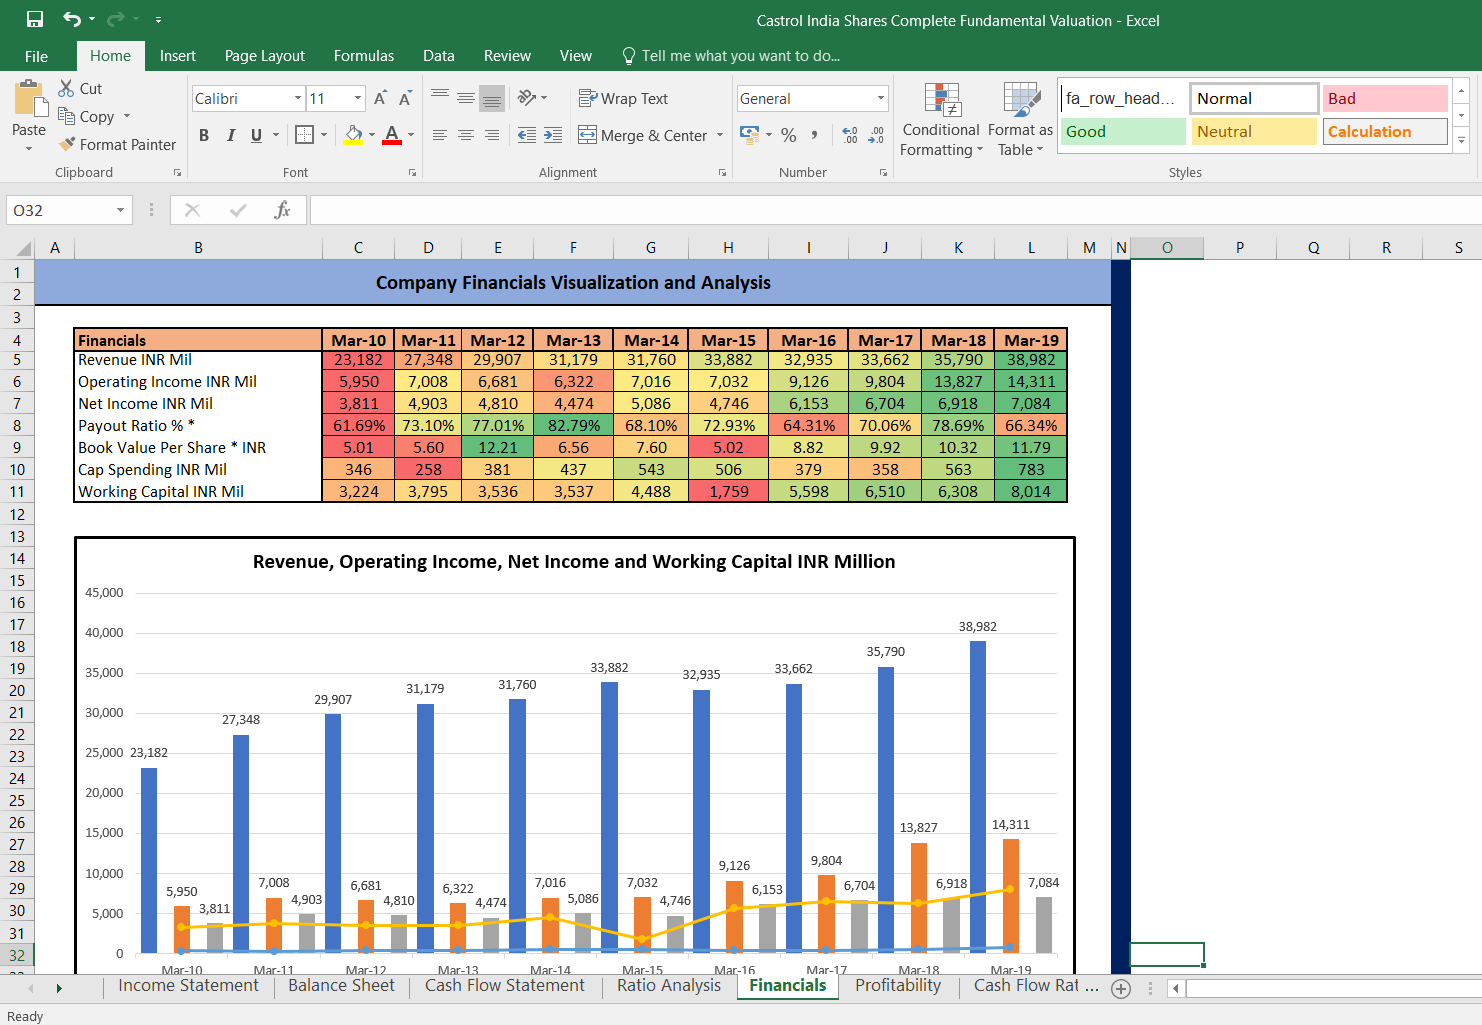Apply the Calculation cell style
The width and height of the screenshot is (1482, 1025).
click(x=1385, y=131)
